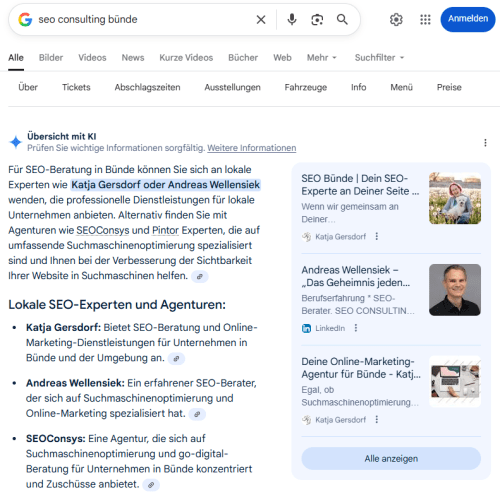500x497 pixels.
Task: Open quick settings gear icon
Action: coord(396,20)
